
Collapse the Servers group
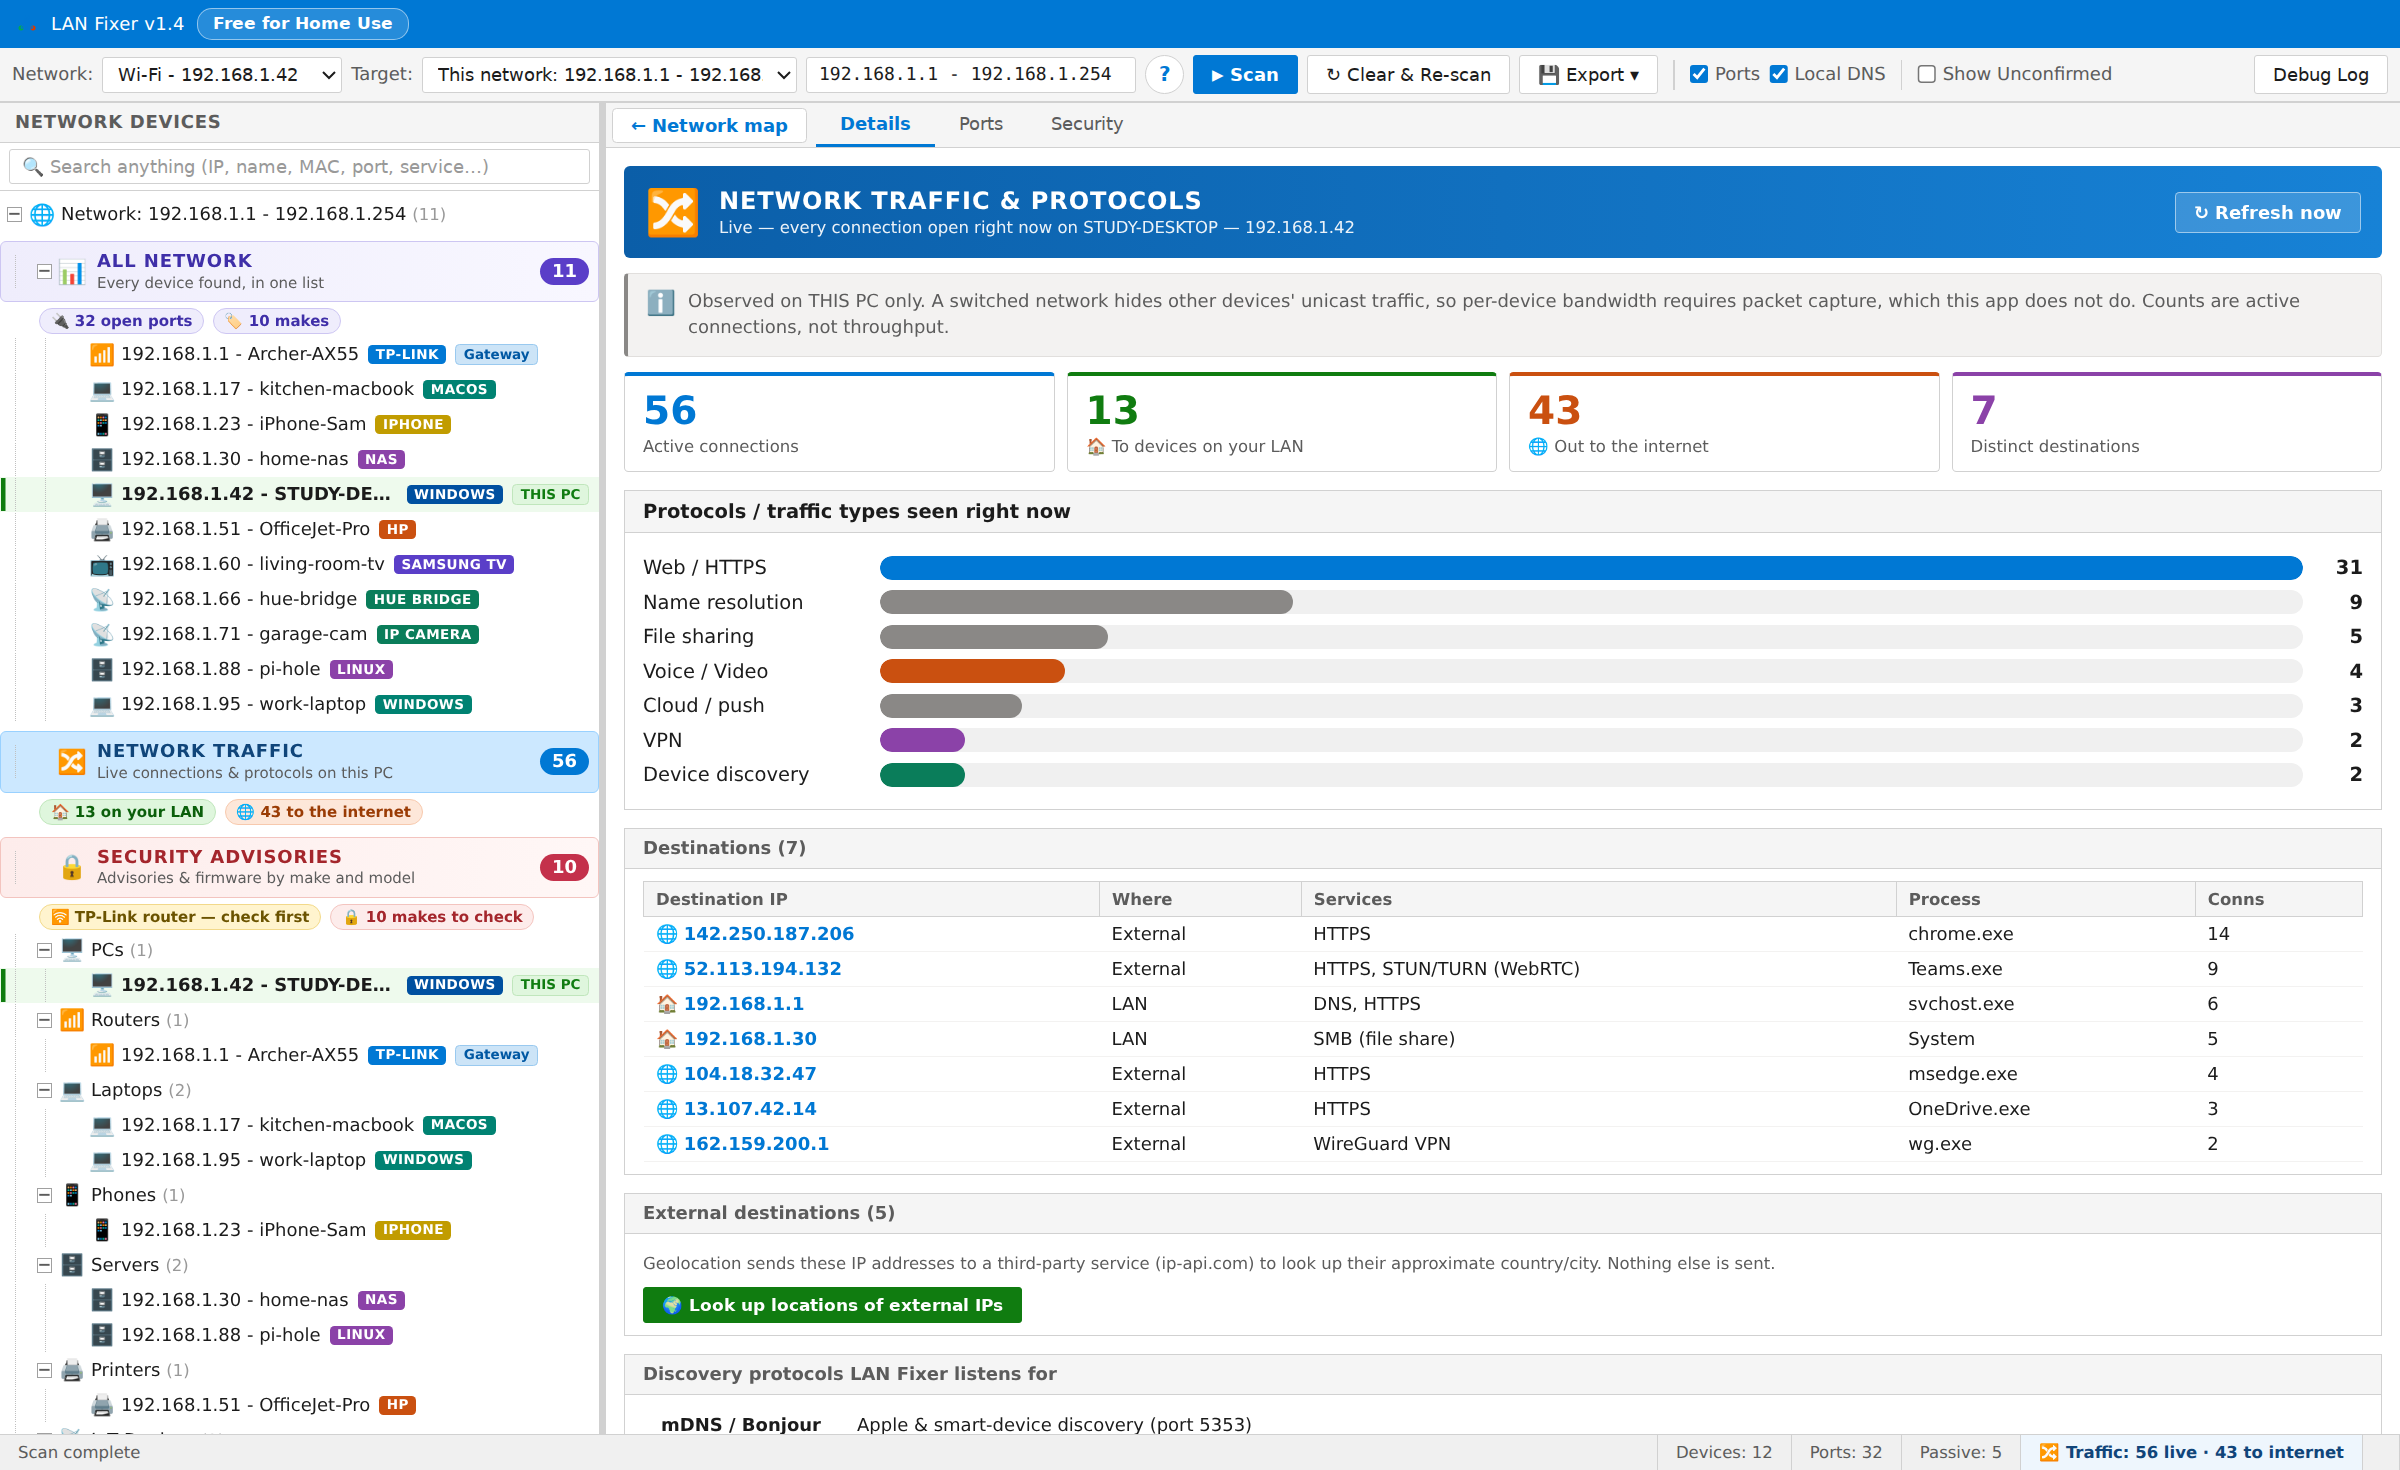pyautogui.click(x=44, y=1265)
